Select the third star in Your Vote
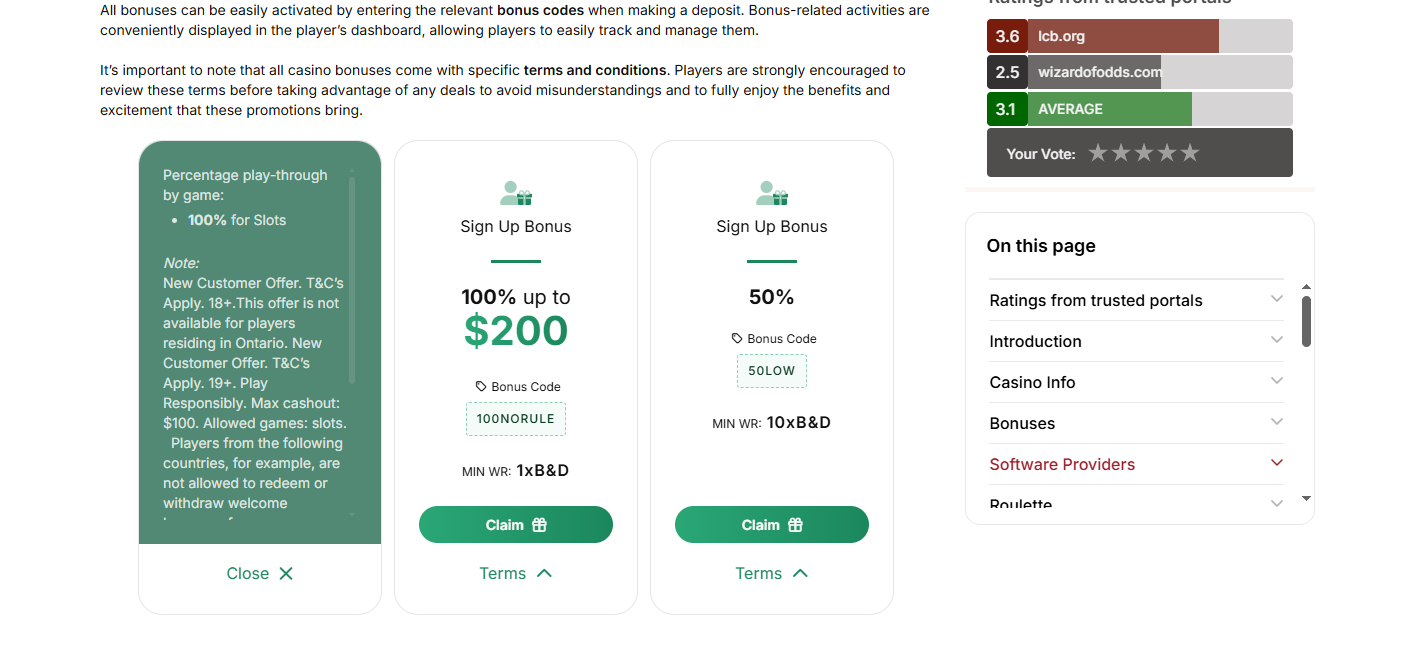The image size is (1418, 656). tap(1144, 153)
